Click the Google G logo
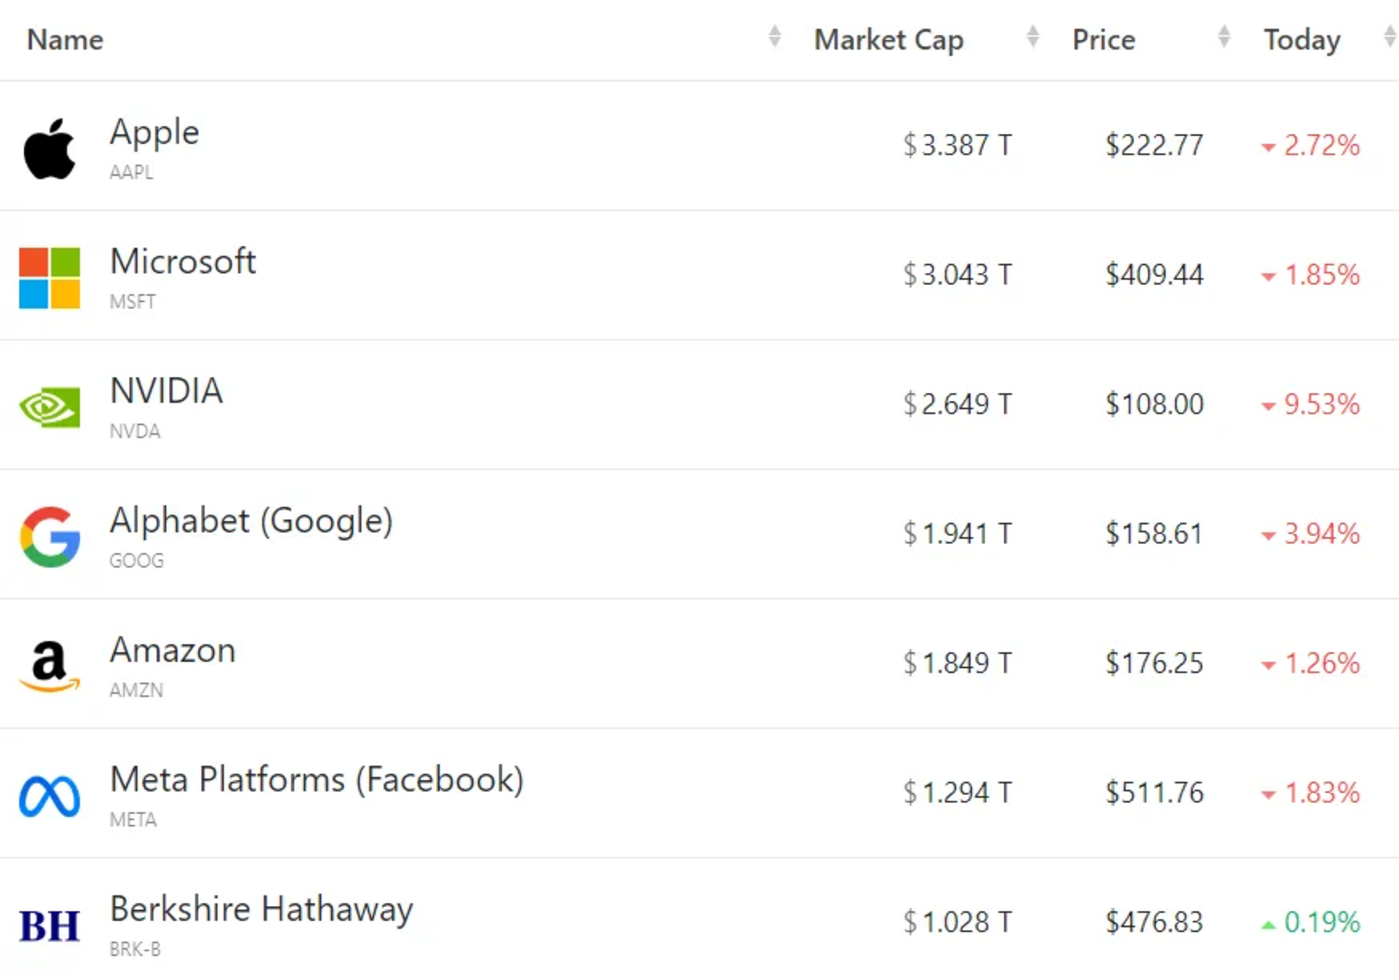 [49, 537]
